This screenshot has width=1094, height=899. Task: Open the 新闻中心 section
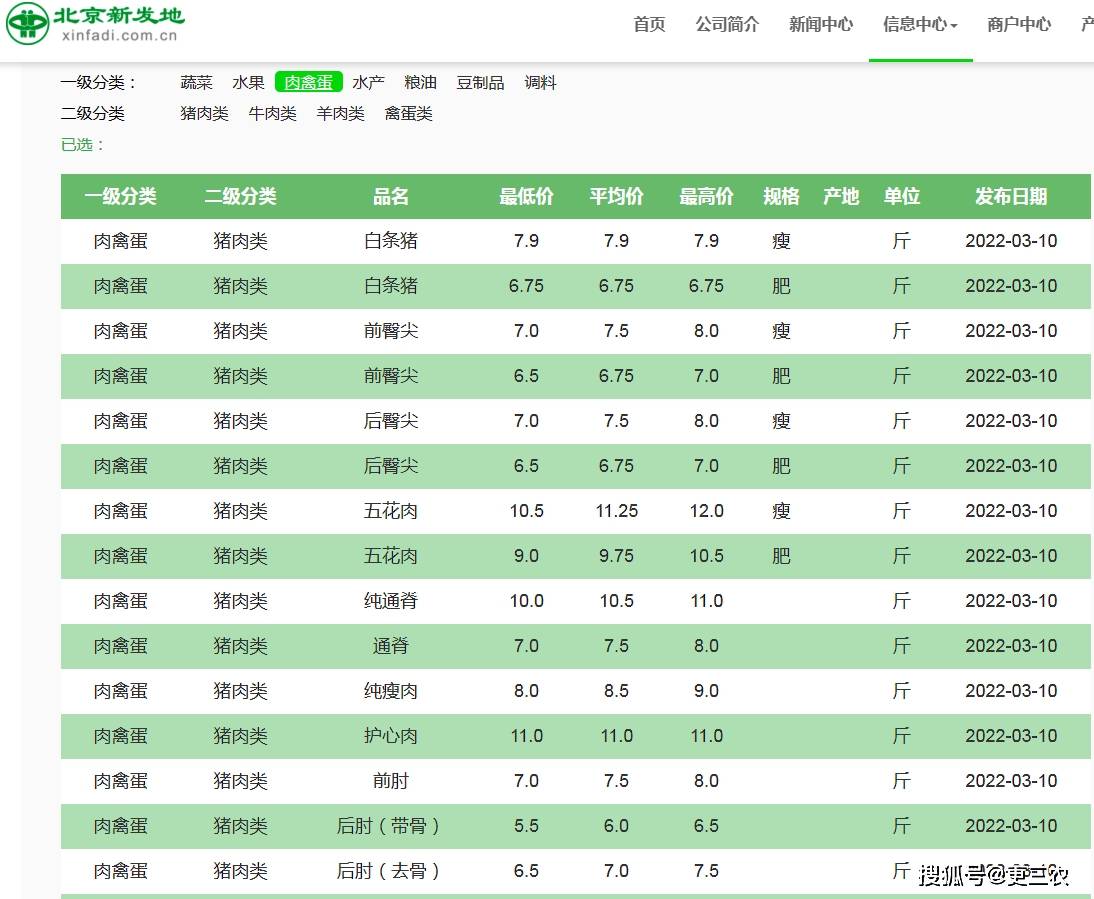click(x=821, y=24)
